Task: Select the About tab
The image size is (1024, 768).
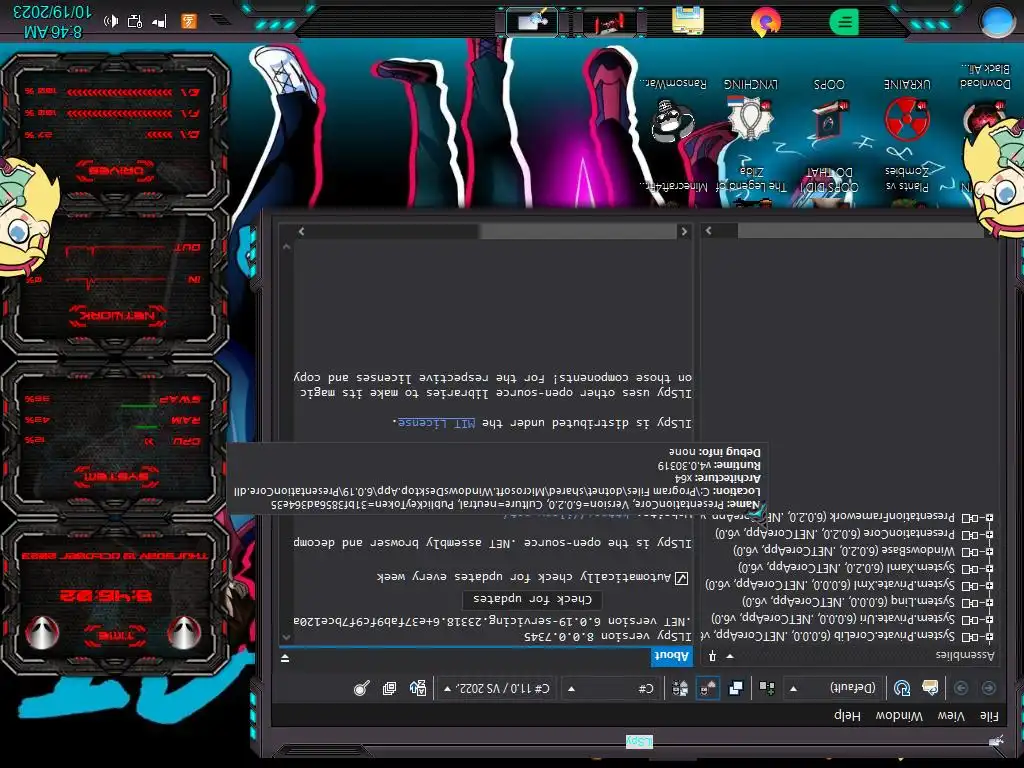Action: point(671,656)
